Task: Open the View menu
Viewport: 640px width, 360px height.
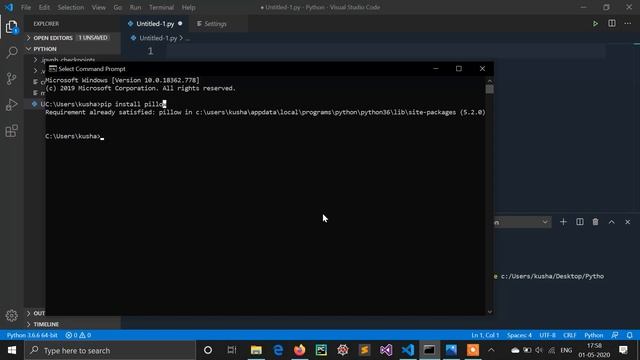Action: point(98,7)
